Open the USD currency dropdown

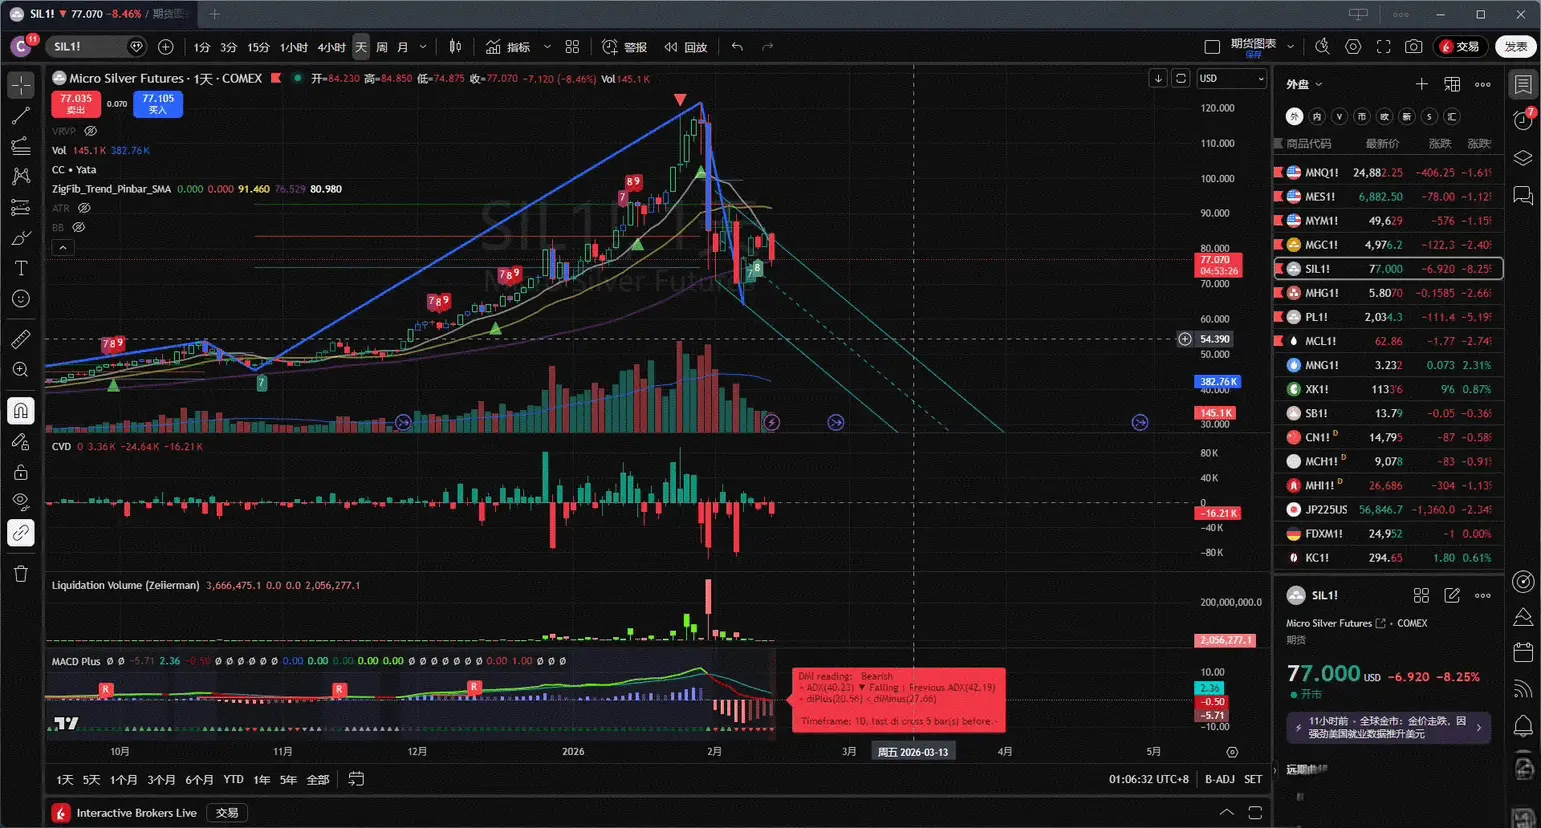coord(1231,78)
